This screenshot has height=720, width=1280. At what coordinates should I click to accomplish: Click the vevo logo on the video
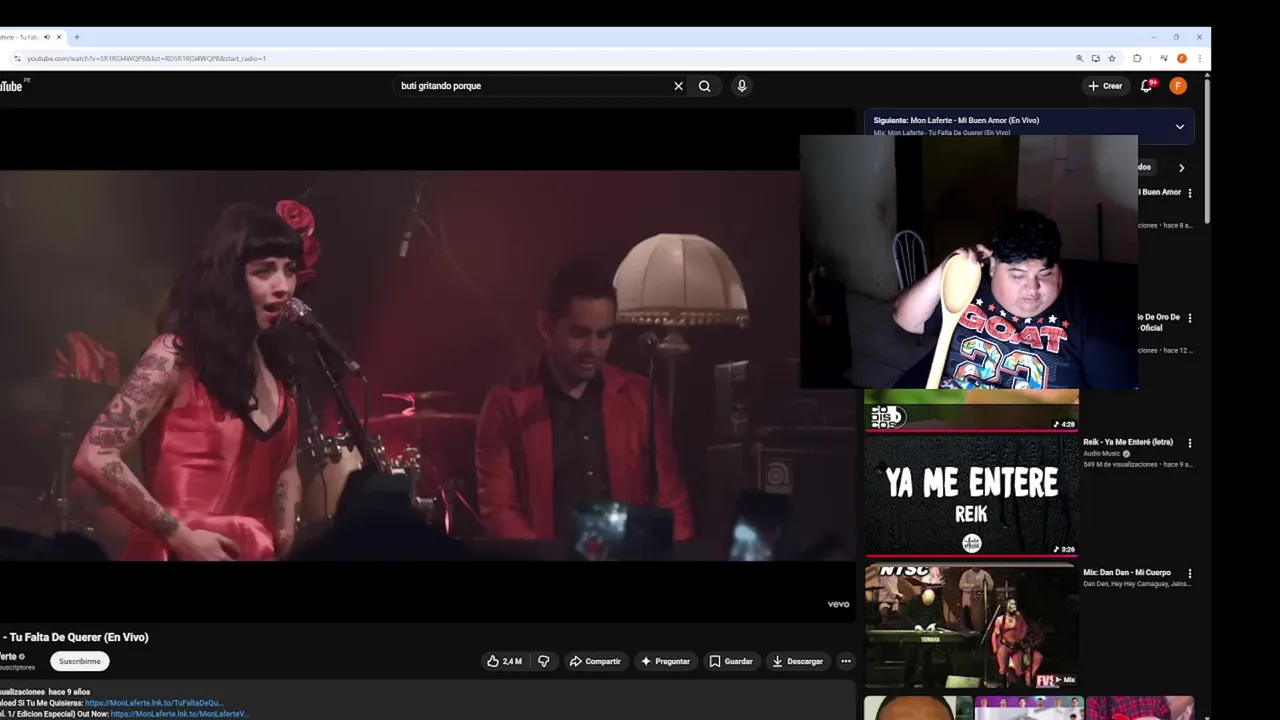point(838,604)
